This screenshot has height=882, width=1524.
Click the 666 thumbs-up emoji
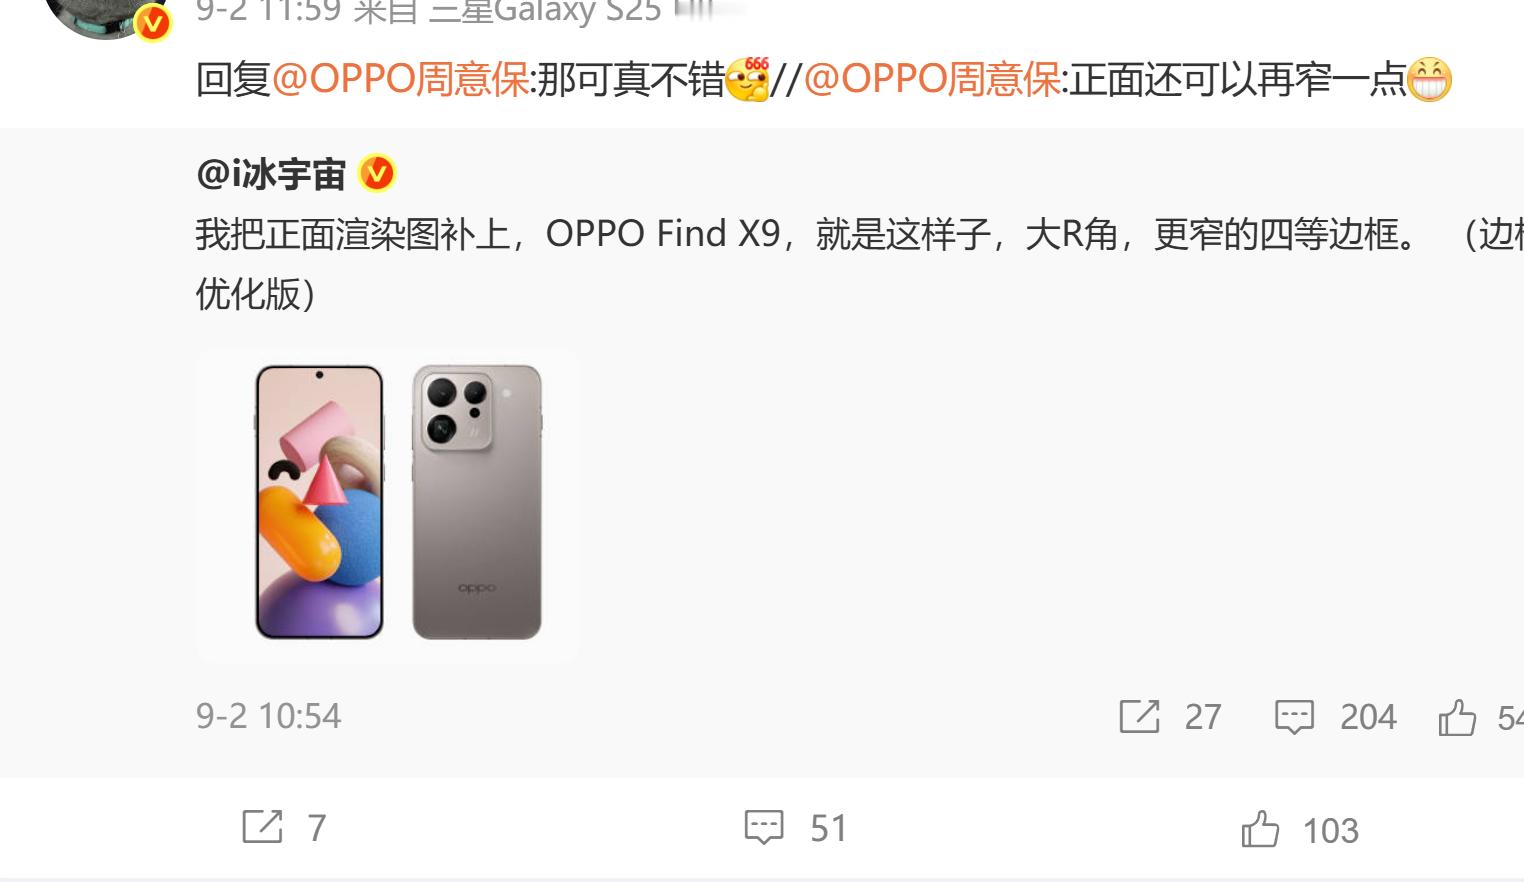(748, 79)
